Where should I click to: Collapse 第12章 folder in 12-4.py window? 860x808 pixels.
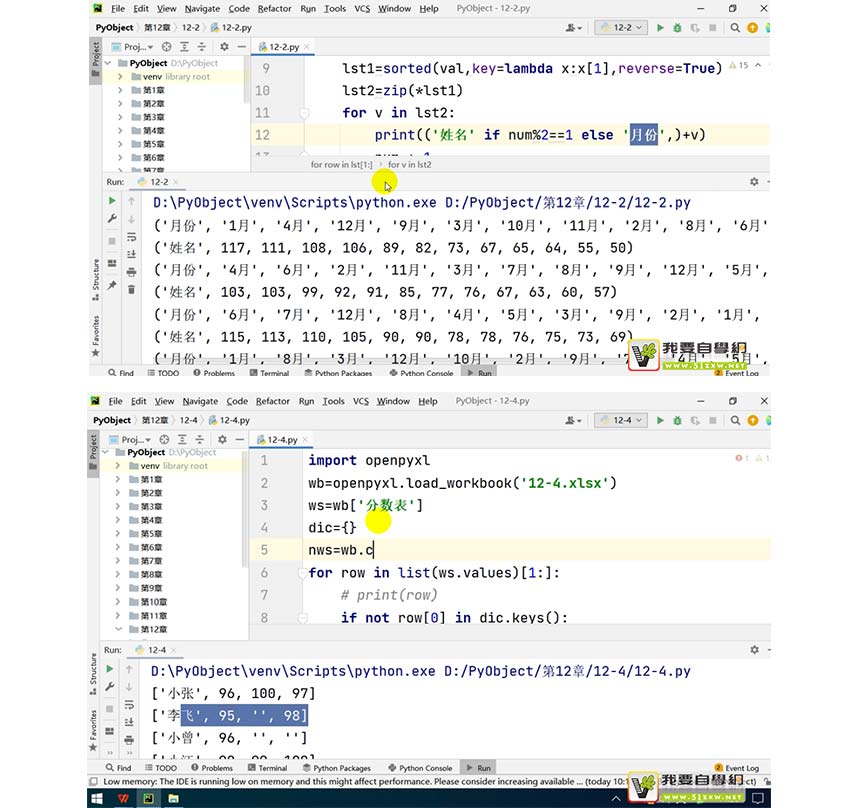coord(118,629)
